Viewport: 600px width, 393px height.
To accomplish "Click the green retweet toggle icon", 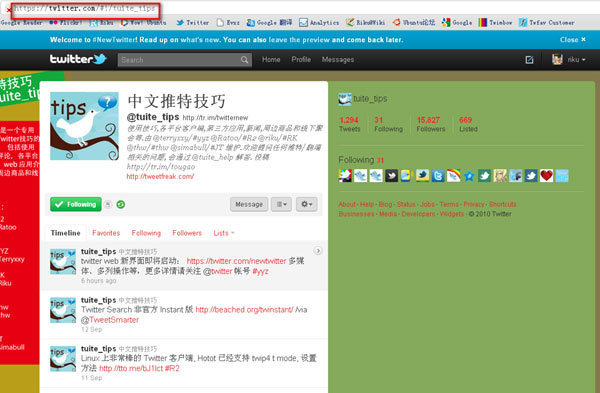I will click(x=121, y=204).
